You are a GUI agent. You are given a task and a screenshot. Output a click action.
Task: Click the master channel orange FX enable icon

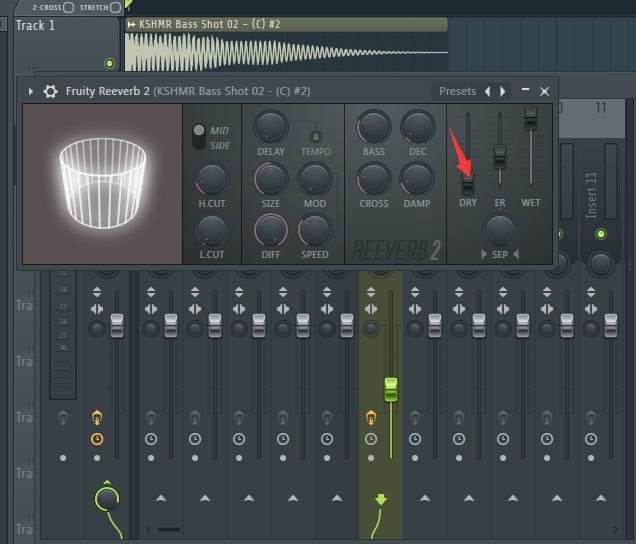[97, 417]
